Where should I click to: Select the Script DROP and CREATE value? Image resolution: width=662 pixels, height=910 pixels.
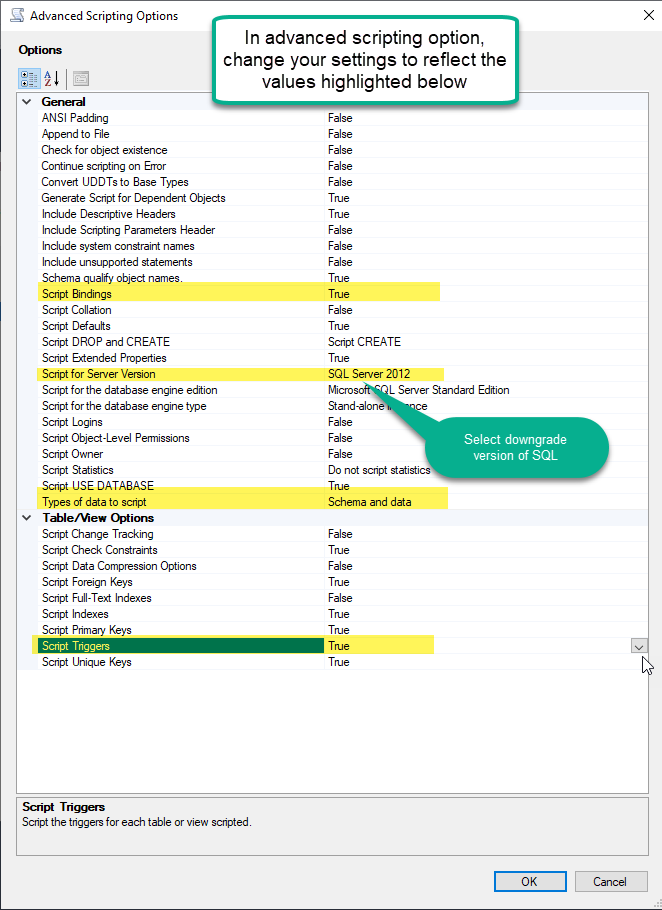coord(364,342)
